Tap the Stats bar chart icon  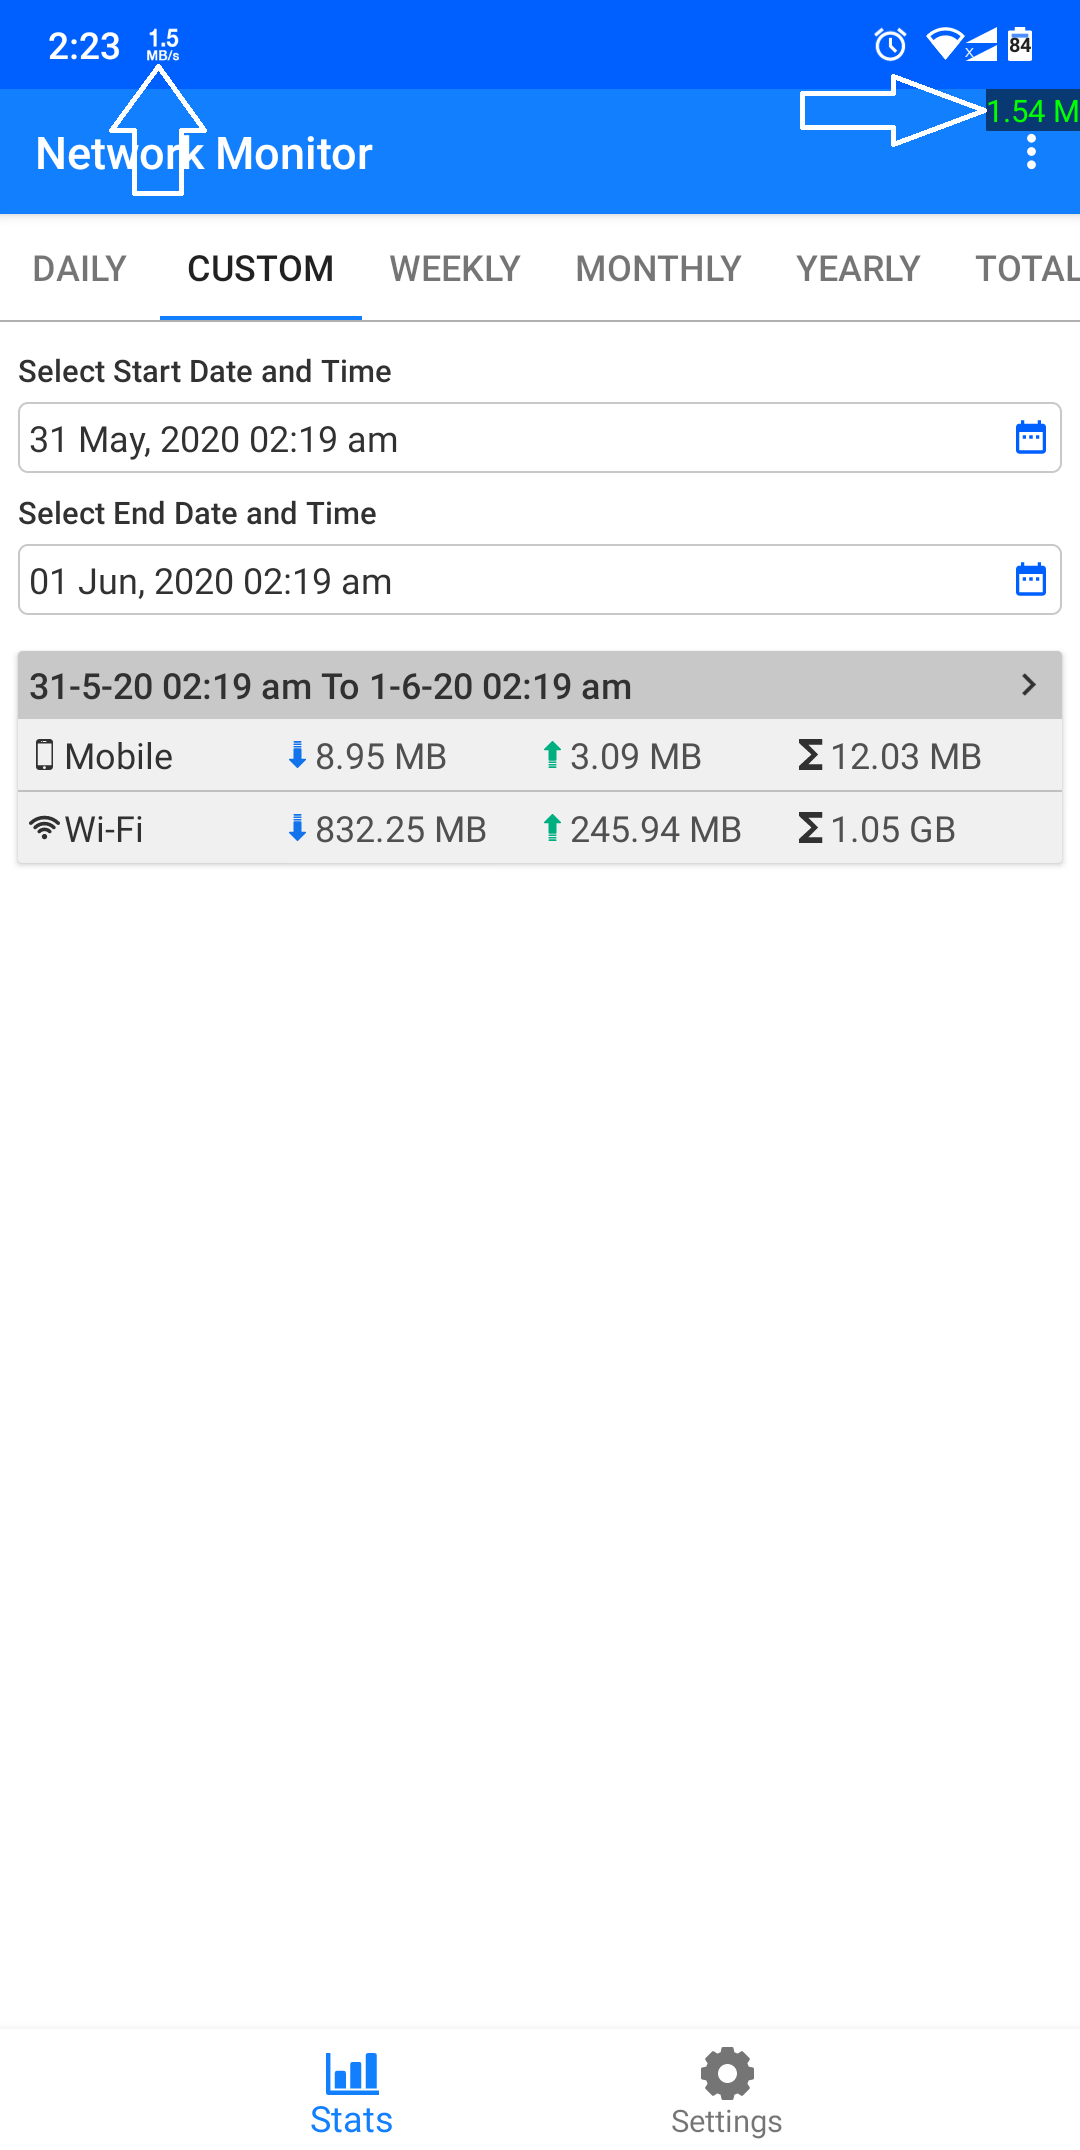(x=351, y=2072)
